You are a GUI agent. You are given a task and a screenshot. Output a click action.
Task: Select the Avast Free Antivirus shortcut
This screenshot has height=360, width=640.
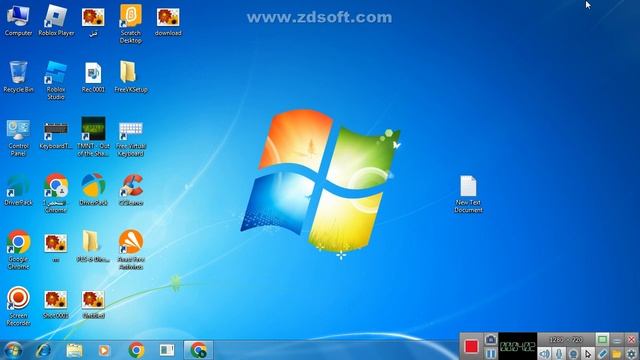131,250
